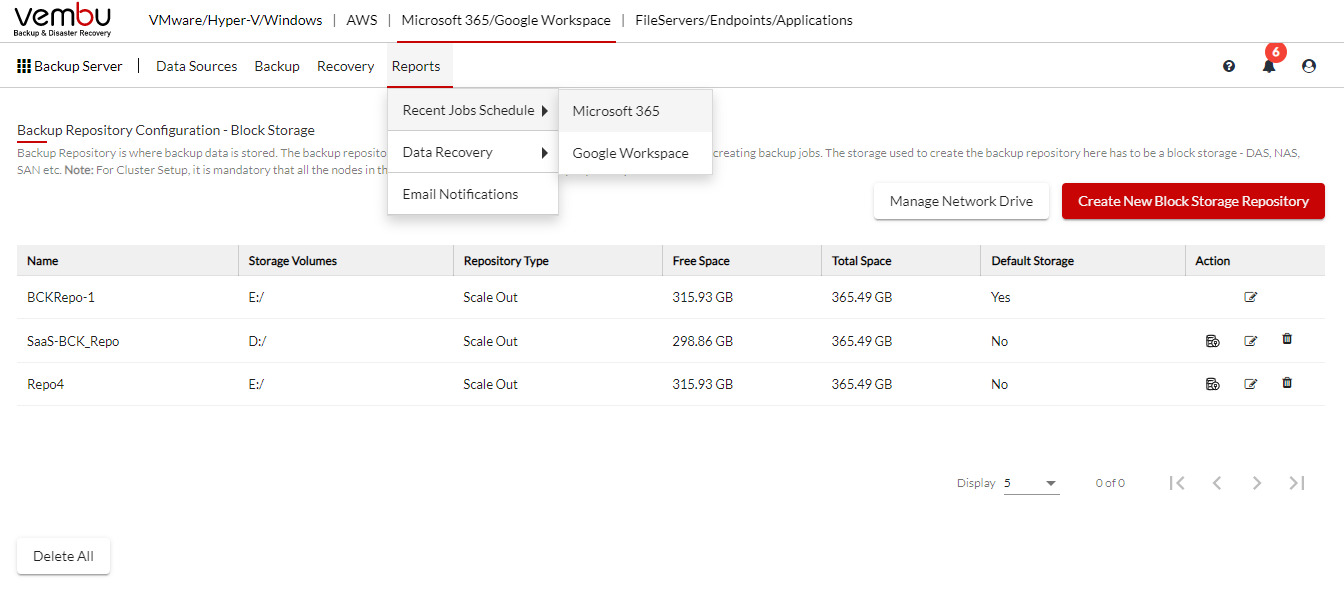
Task: Go to the first page of results
Action: coord(1177,483)
